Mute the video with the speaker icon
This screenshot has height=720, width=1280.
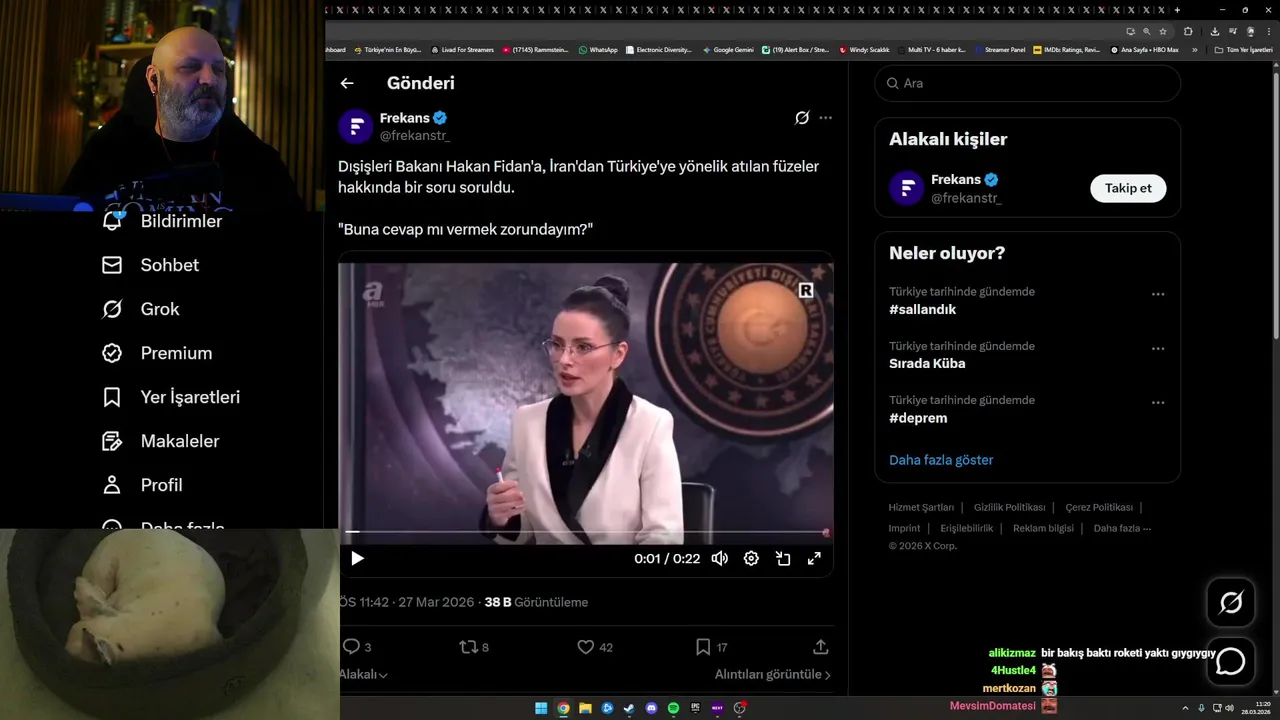(719, 558)
